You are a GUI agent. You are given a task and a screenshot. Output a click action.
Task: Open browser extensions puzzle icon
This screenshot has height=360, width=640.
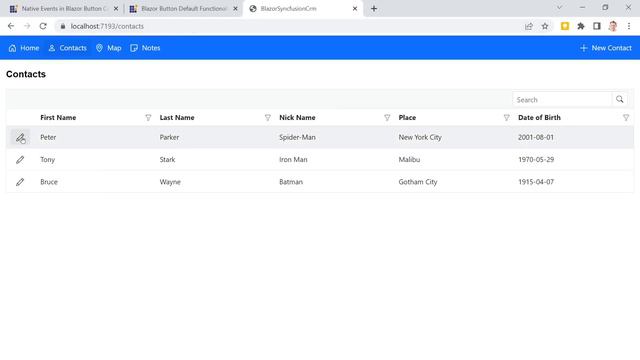(581, 26)
